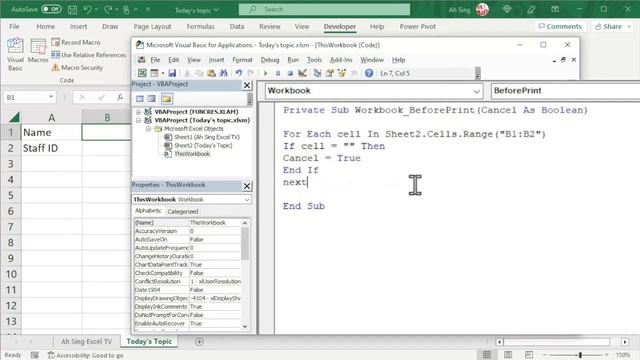Open the VBA Tools menu
The image size is (640, 360).
click(314, 60)
